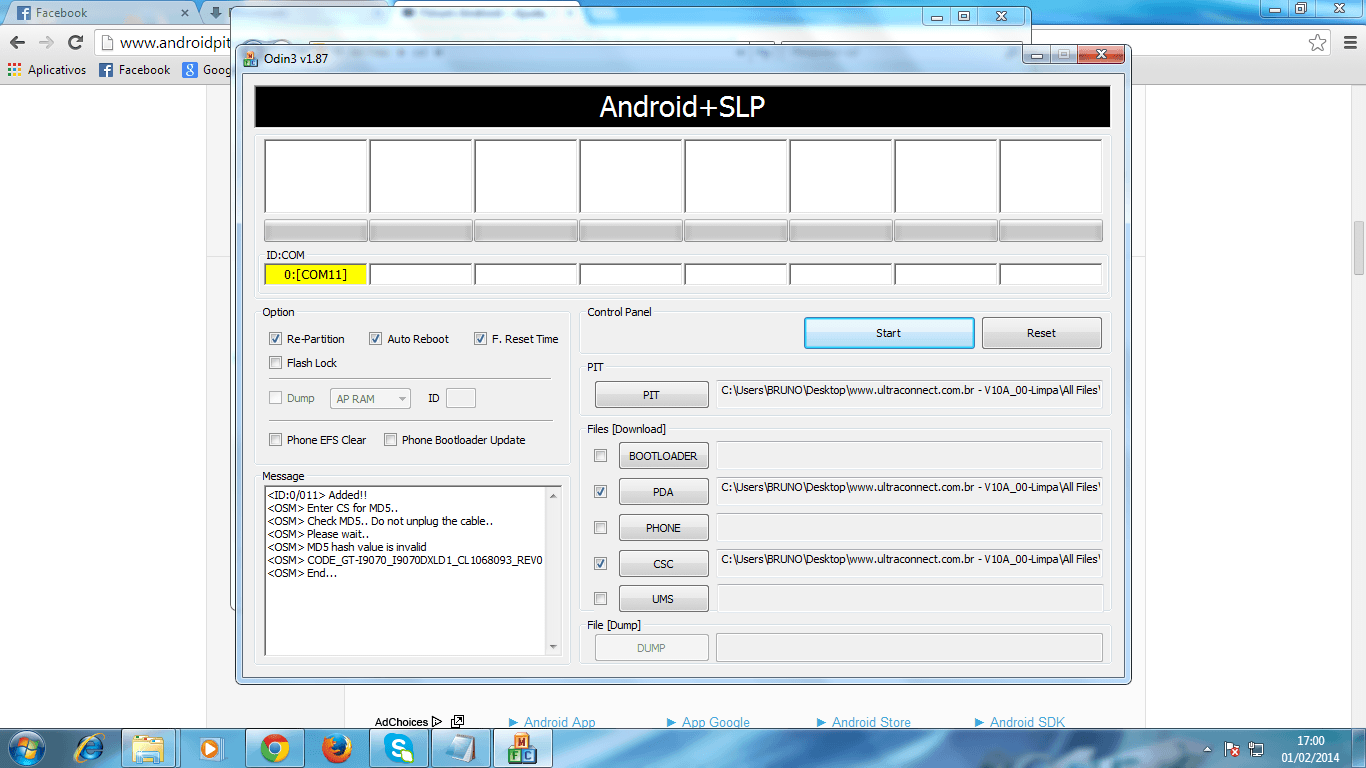Check the BOOTLOADER file checkbox
The height and width of the screenshot is (768, 1366).
coord(601,456)
